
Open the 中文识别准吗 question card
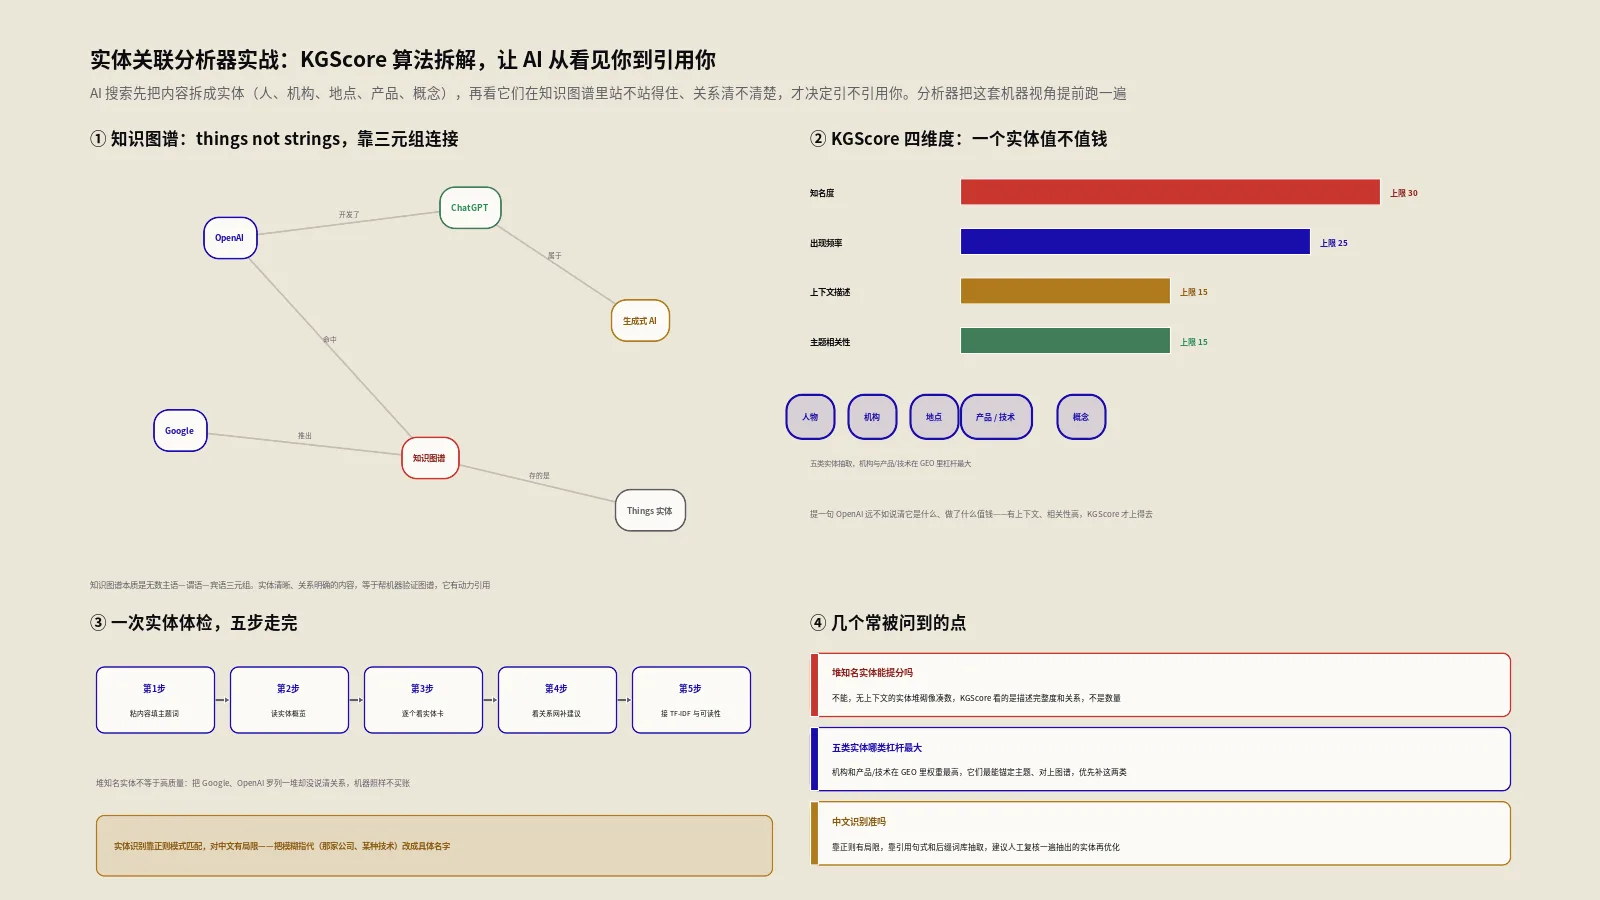(1160, 833)
